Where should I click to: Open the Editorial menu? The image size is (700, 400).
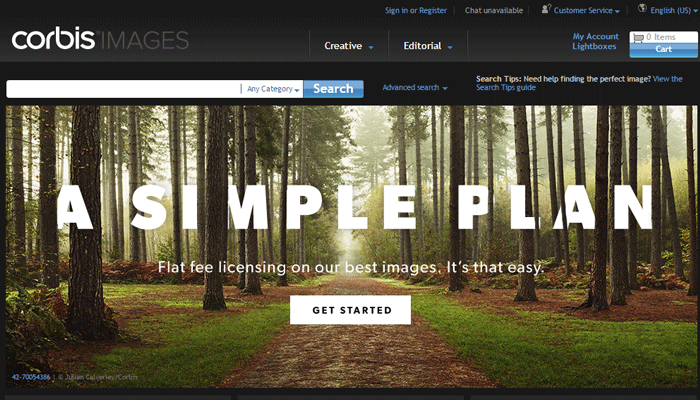422,46
